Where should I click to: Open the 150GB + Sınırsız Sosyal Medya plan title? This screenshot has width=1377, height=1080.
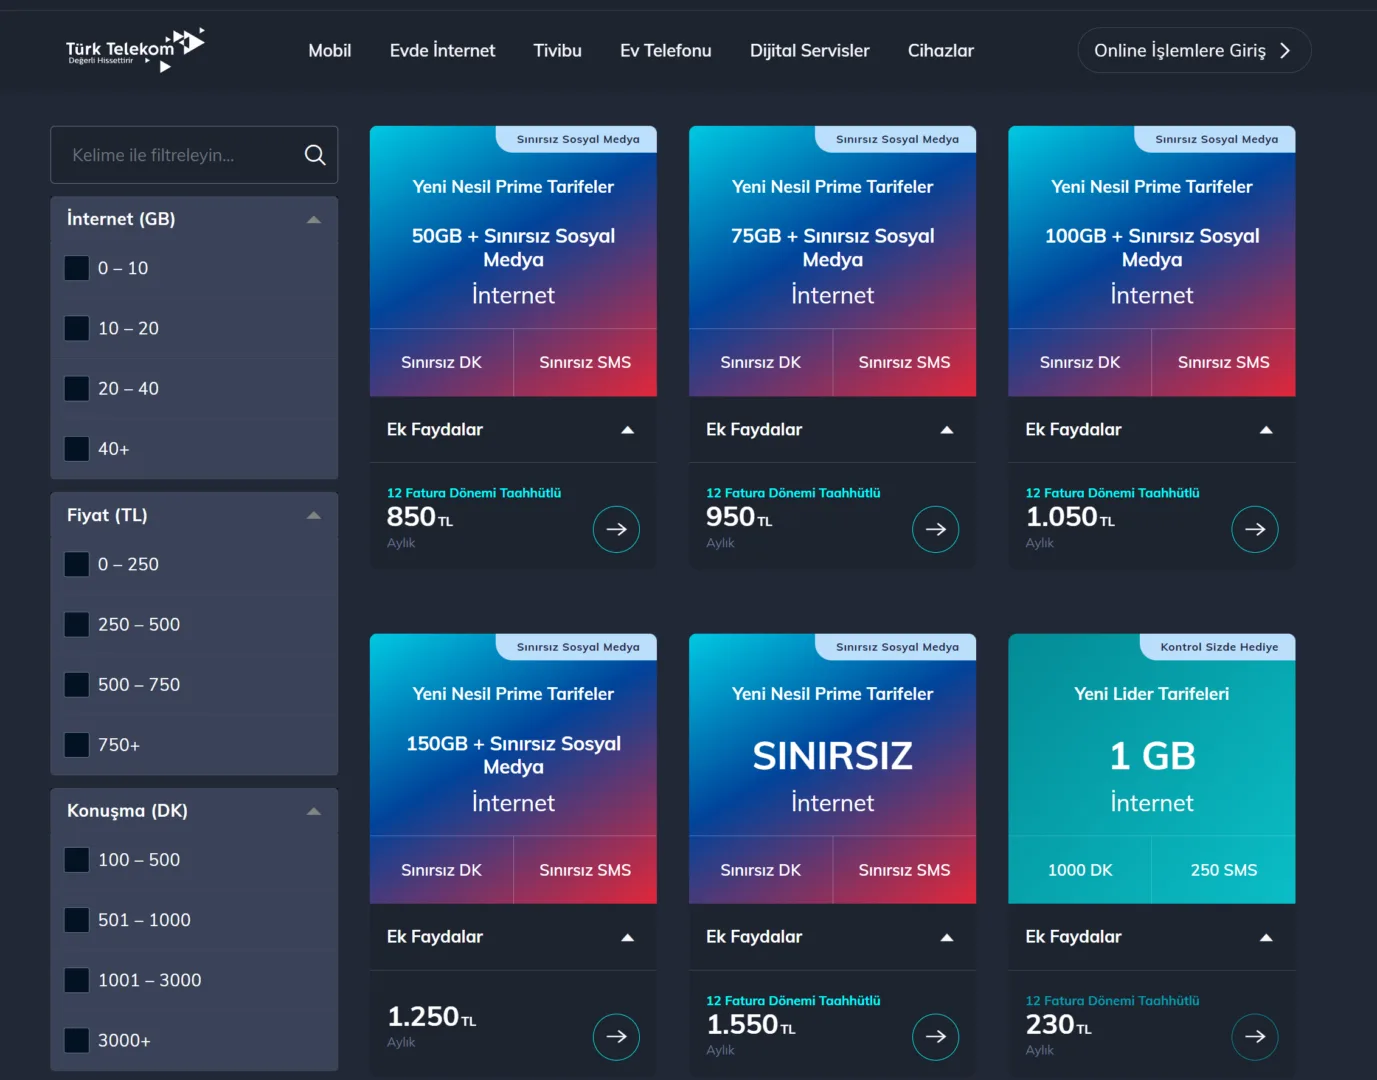click(x=513, y=755)
